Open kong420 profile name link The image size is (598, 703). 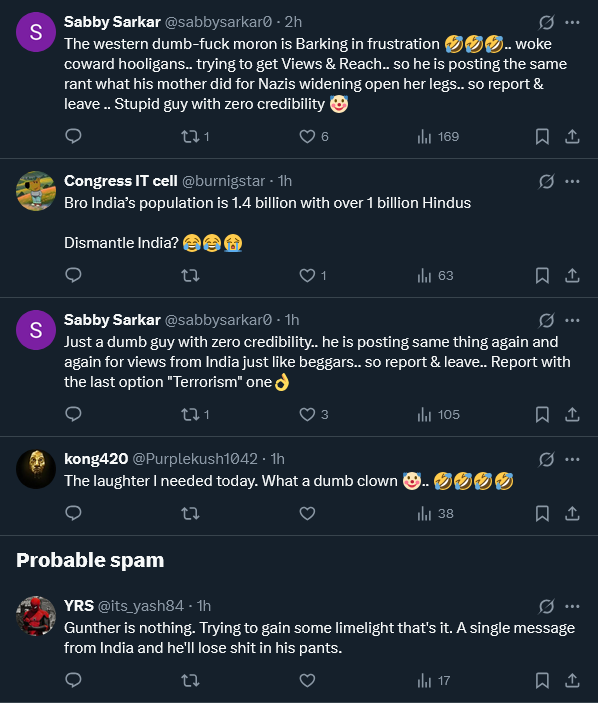pos(96,459)
